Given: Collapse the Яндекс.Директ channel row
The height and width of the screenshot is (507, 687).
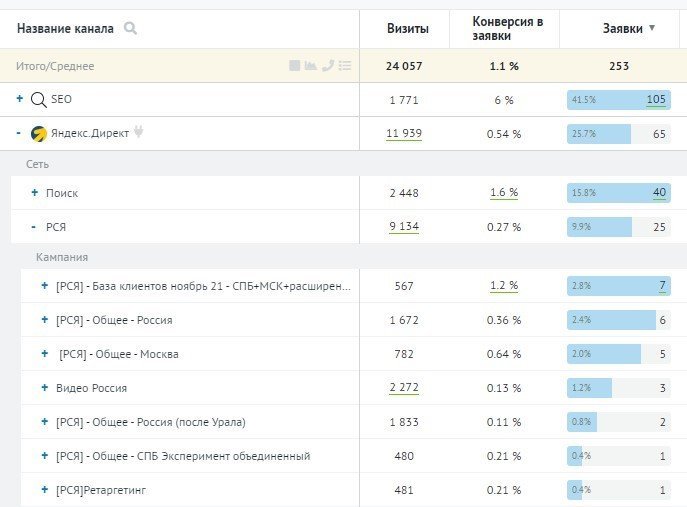Looking at the screenshot, I should (19, 133).
